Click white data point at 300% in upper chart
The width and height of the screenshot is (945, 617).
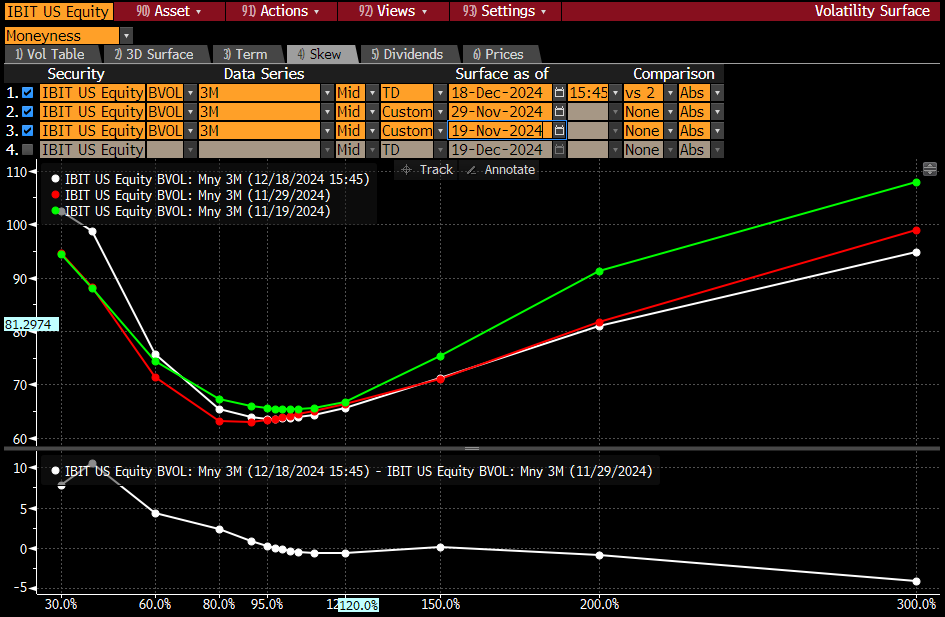(917, 252)
